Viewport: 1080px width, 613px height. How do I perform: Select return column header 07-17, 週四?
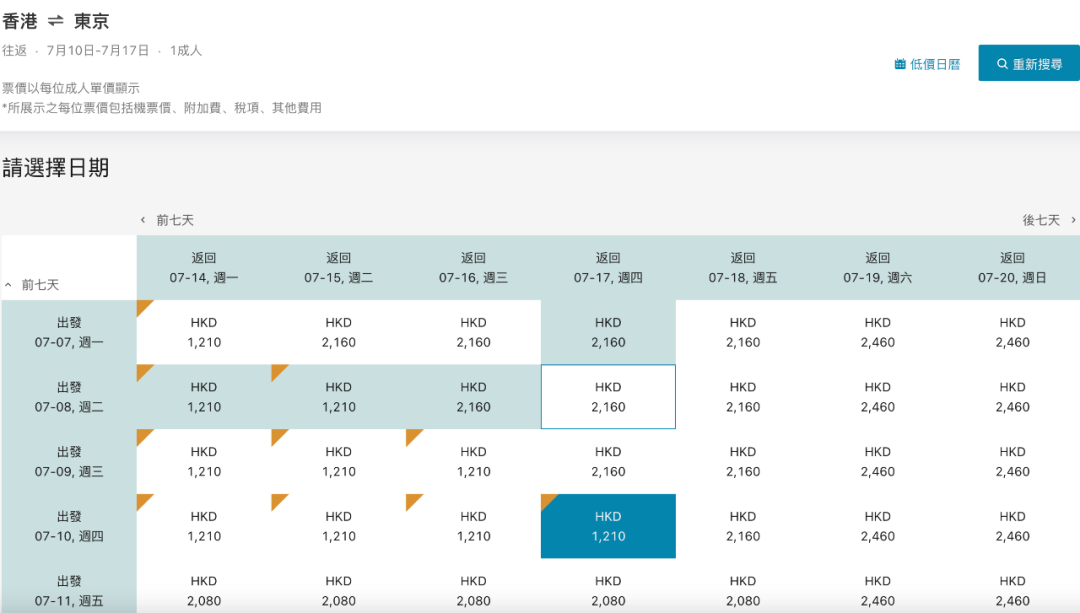[x=608, y=268]
